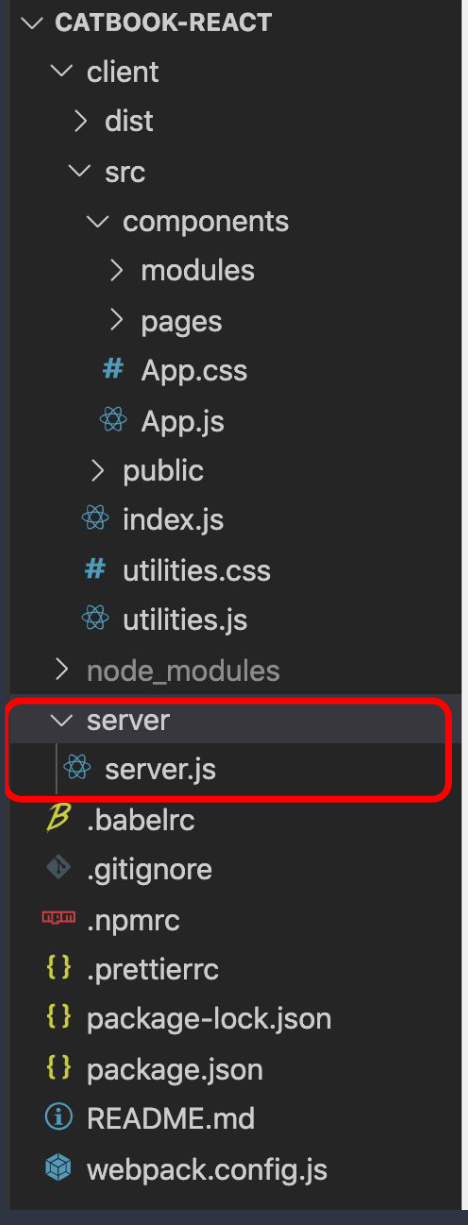The height and width of the screenshot is (1225, 468).
Task: Collapse the CATBOOK-REACT root folder
Action: [32, 22]
